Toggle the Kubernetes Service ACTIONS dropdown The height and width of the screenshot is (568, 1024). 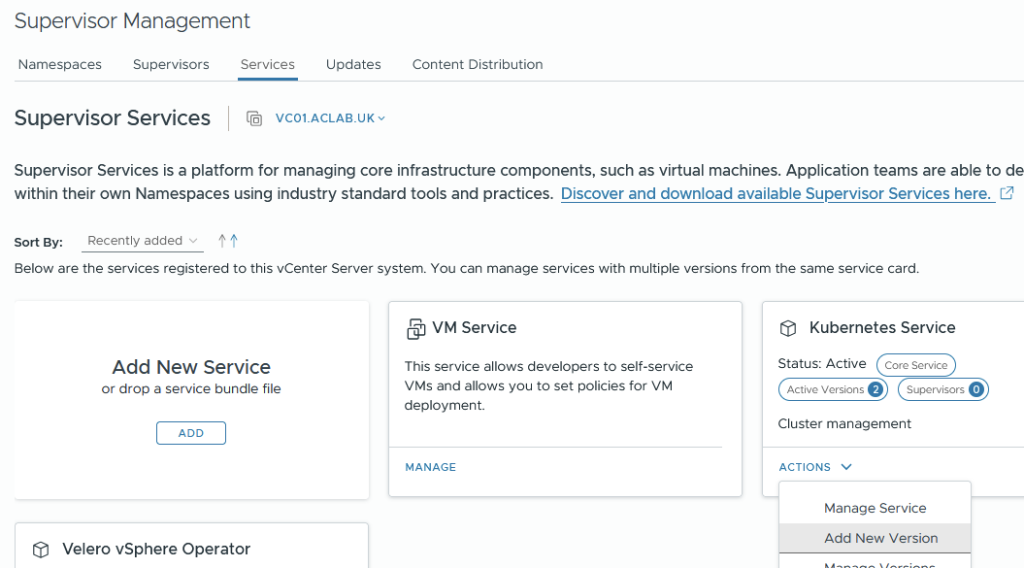[x=815, y=467]
